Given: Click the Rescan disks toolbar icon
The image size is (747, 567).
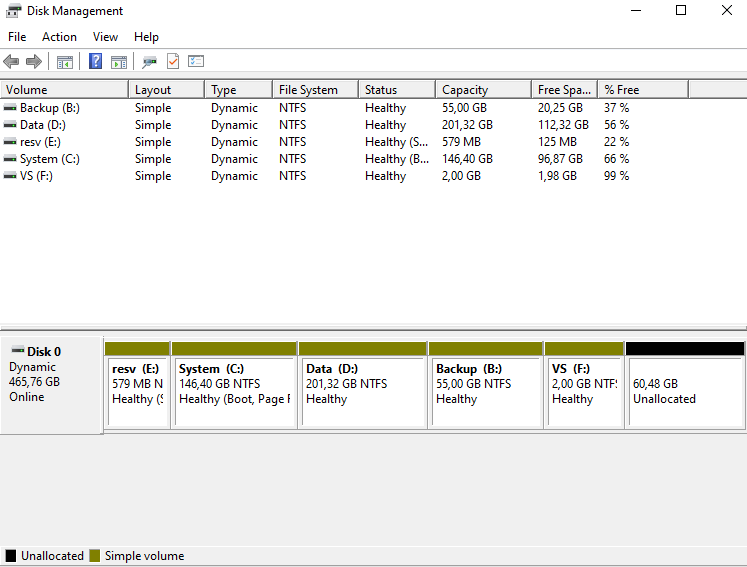Looking at the screenshot, I should pos(150,61).
